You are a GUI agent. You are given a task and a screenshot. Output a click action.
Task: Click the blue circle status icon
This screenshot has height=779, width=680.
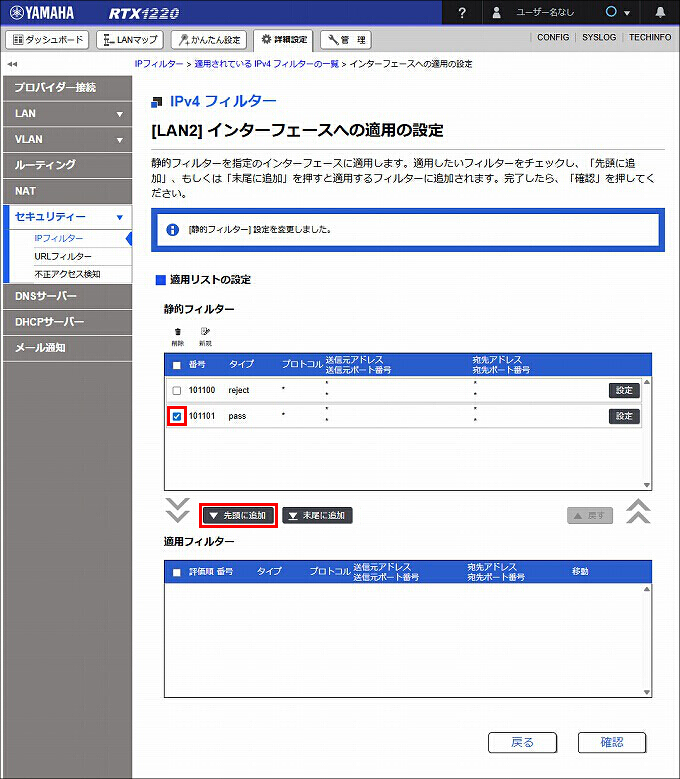[611, 12]
